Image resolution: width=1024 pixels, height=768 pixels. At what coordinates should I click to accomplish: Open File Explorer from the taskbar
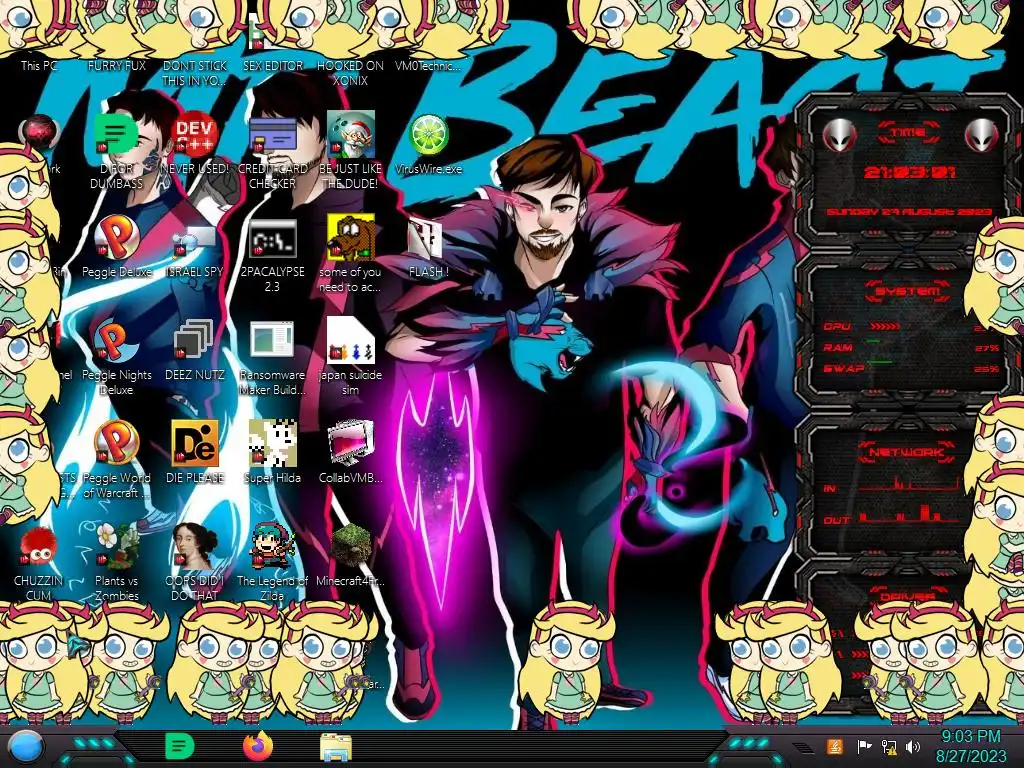(x=336, y=746)
